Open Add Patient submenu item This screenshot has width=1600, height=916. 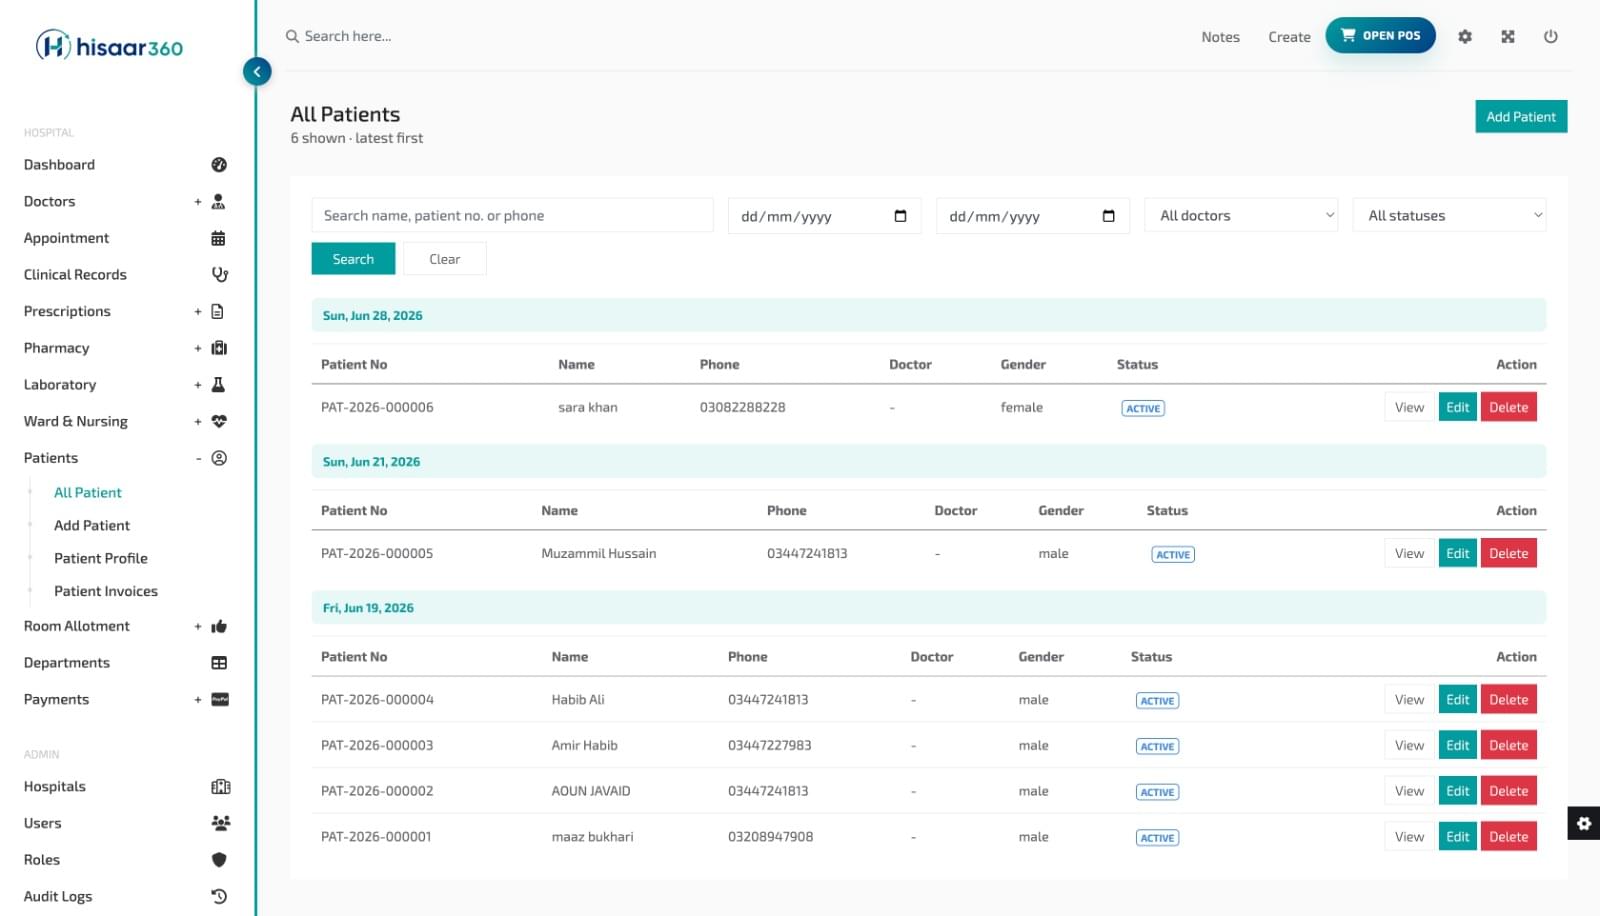click(92, 526)
